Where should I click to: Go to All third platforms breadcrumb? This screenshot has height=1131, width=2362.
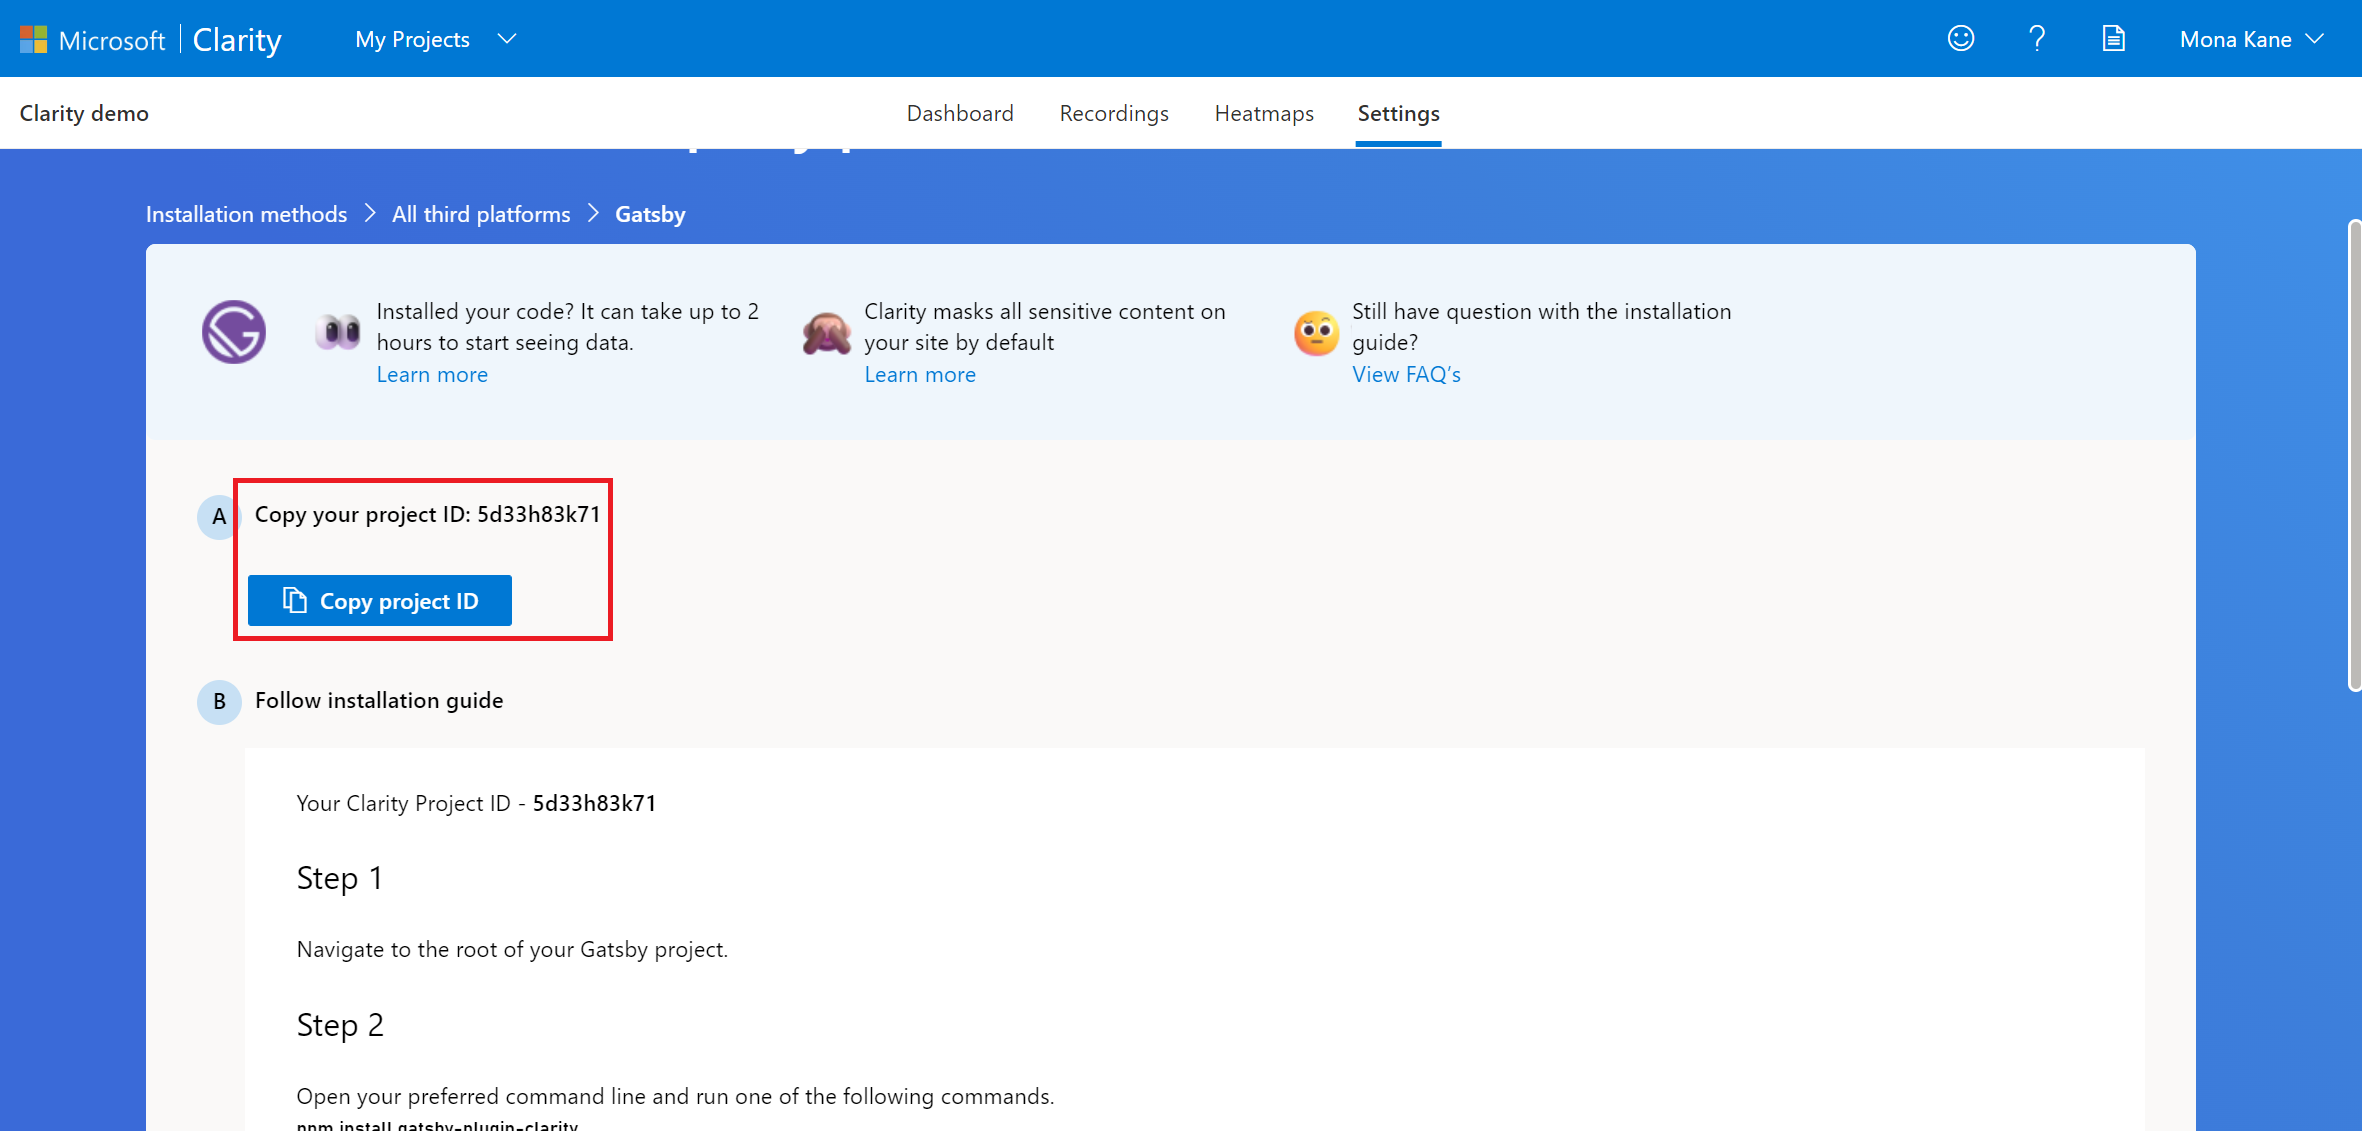click(481, 214)
